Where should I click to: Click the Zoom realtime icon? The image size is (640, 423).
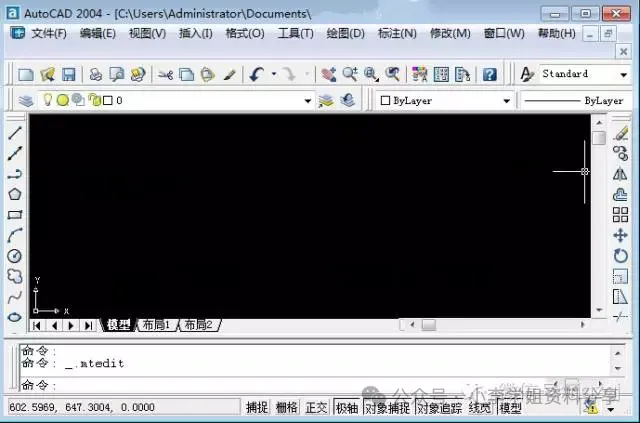coord(350,75)
